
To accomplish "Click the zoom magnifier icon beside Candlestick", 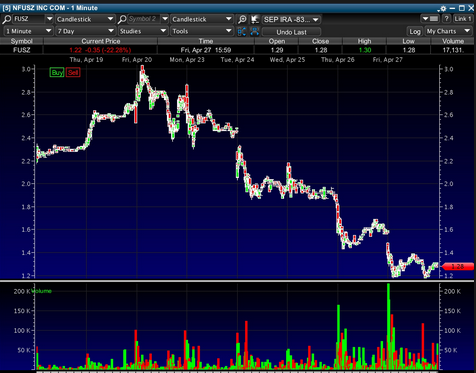I will pos(242,19).
